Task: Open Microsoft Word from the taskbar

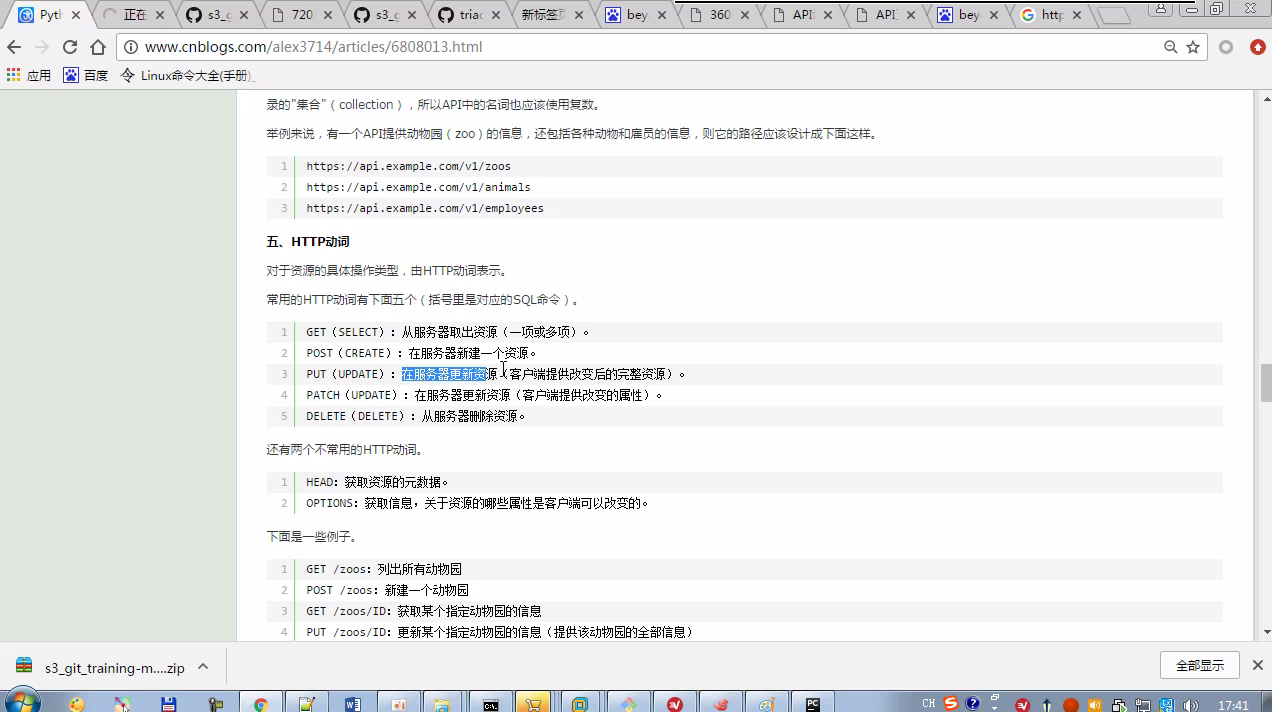Action: [x=353, y=704]
